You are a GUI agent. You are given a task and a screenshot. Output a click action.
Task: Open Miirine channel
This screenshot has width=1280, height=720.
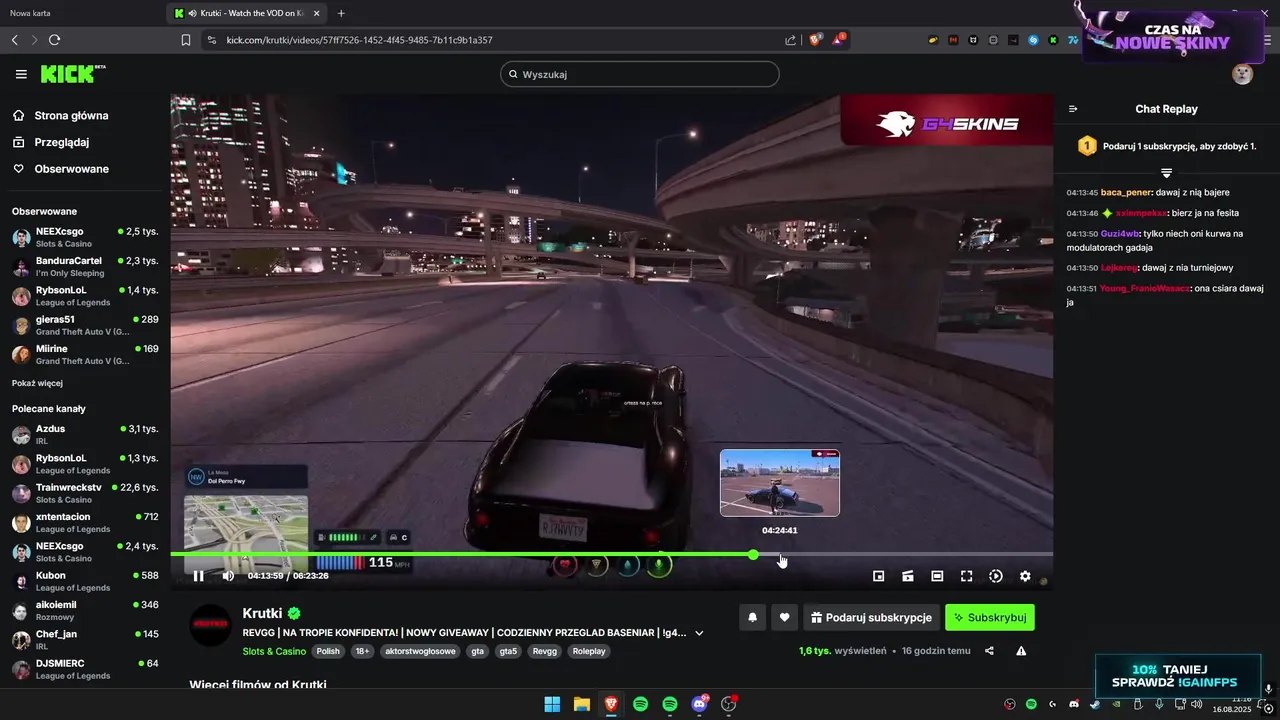pos(85,354)
